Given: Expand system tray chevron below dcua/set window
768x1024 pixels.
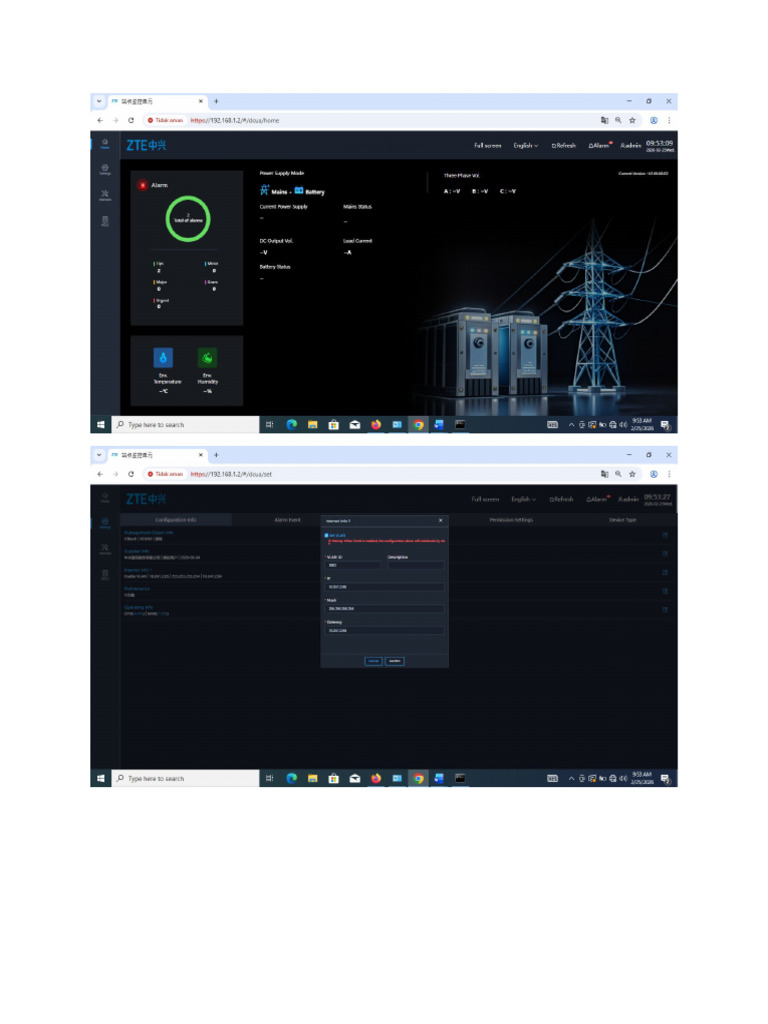Looking at the screenshot, I should point(571,778).
